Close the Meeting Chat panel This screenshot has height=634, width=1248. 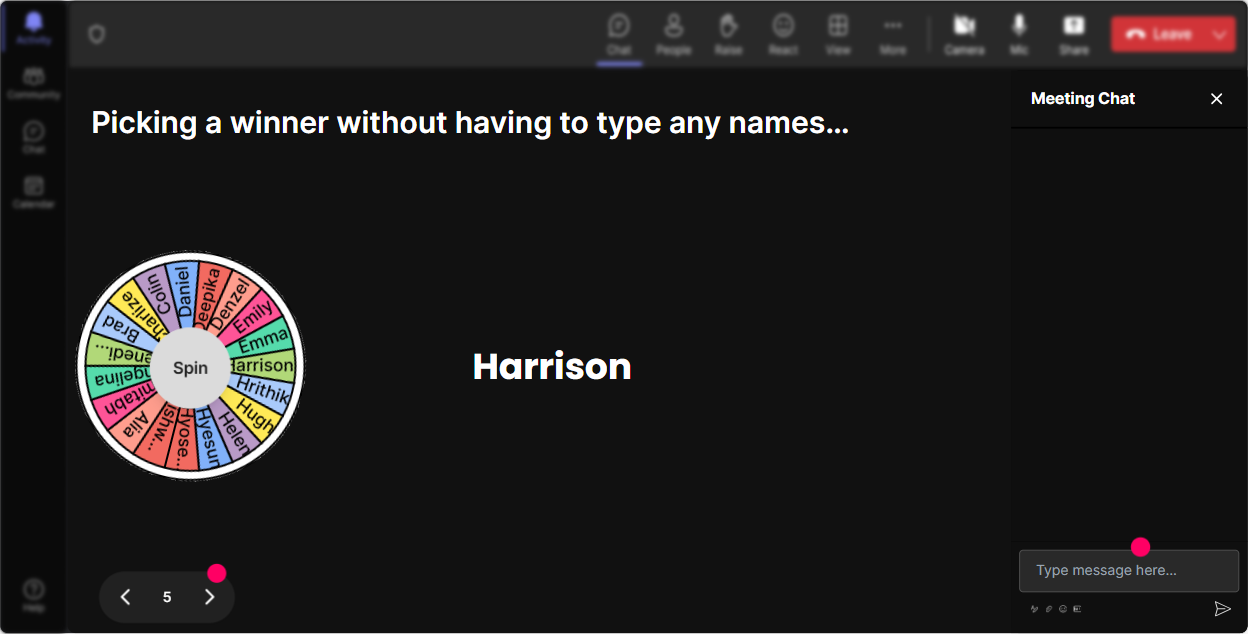1216,98
